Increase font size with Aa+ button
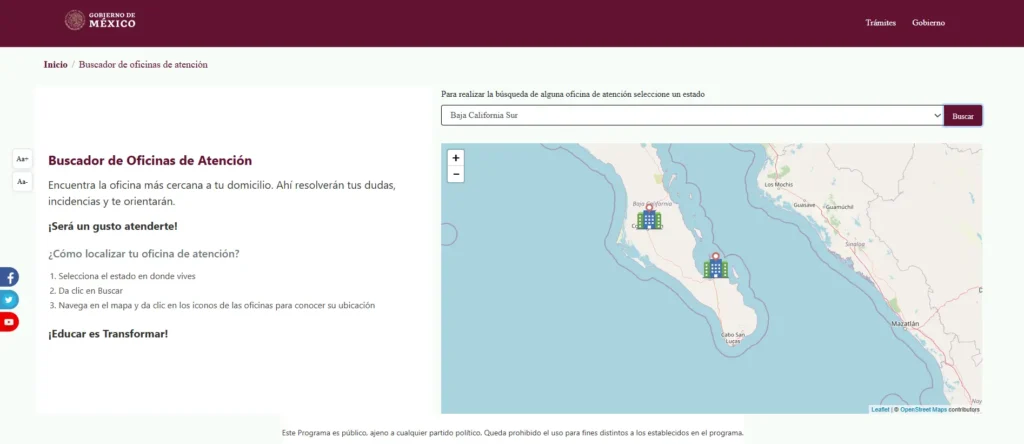1024x444 pixels. point(22,159)
